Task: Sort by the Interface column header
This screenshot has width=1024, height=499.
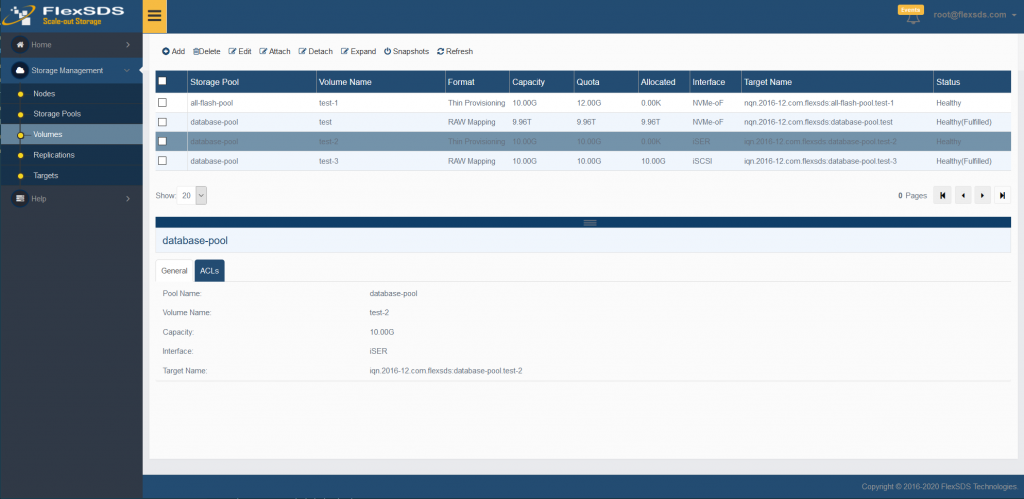Action: pyautogui.click(x=715, y=82)
